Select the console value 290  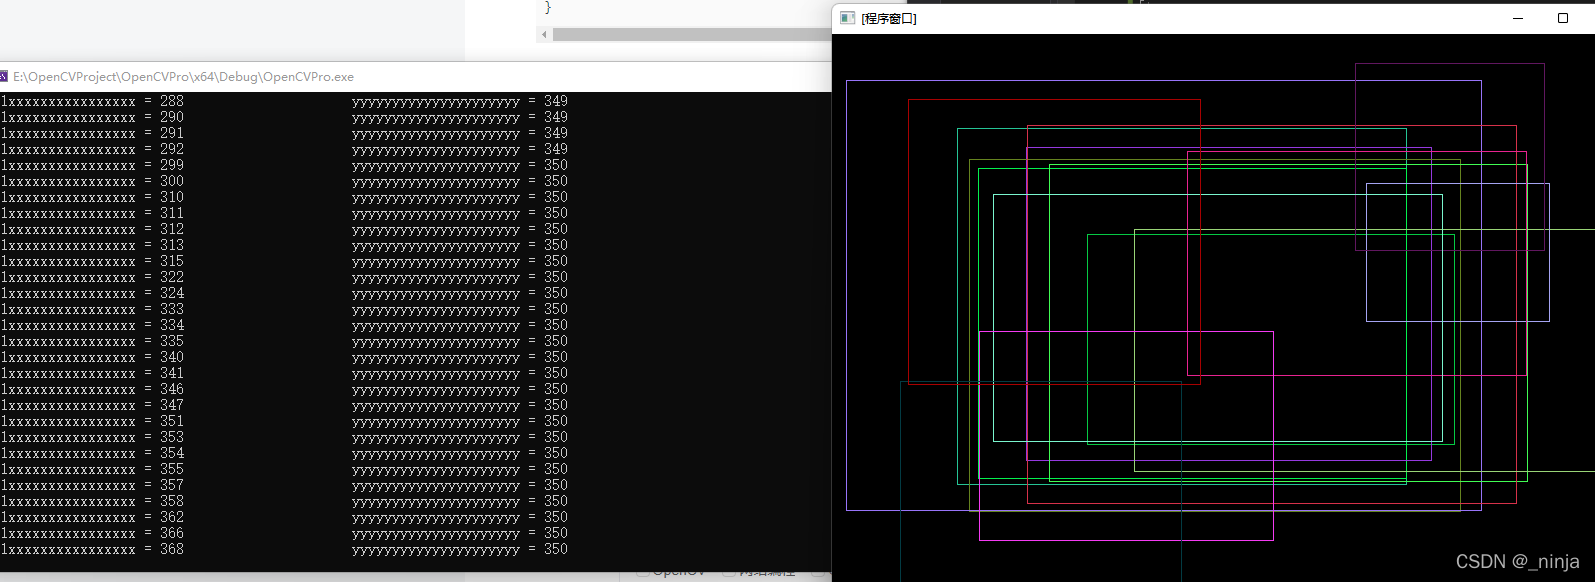coord(172,117)
